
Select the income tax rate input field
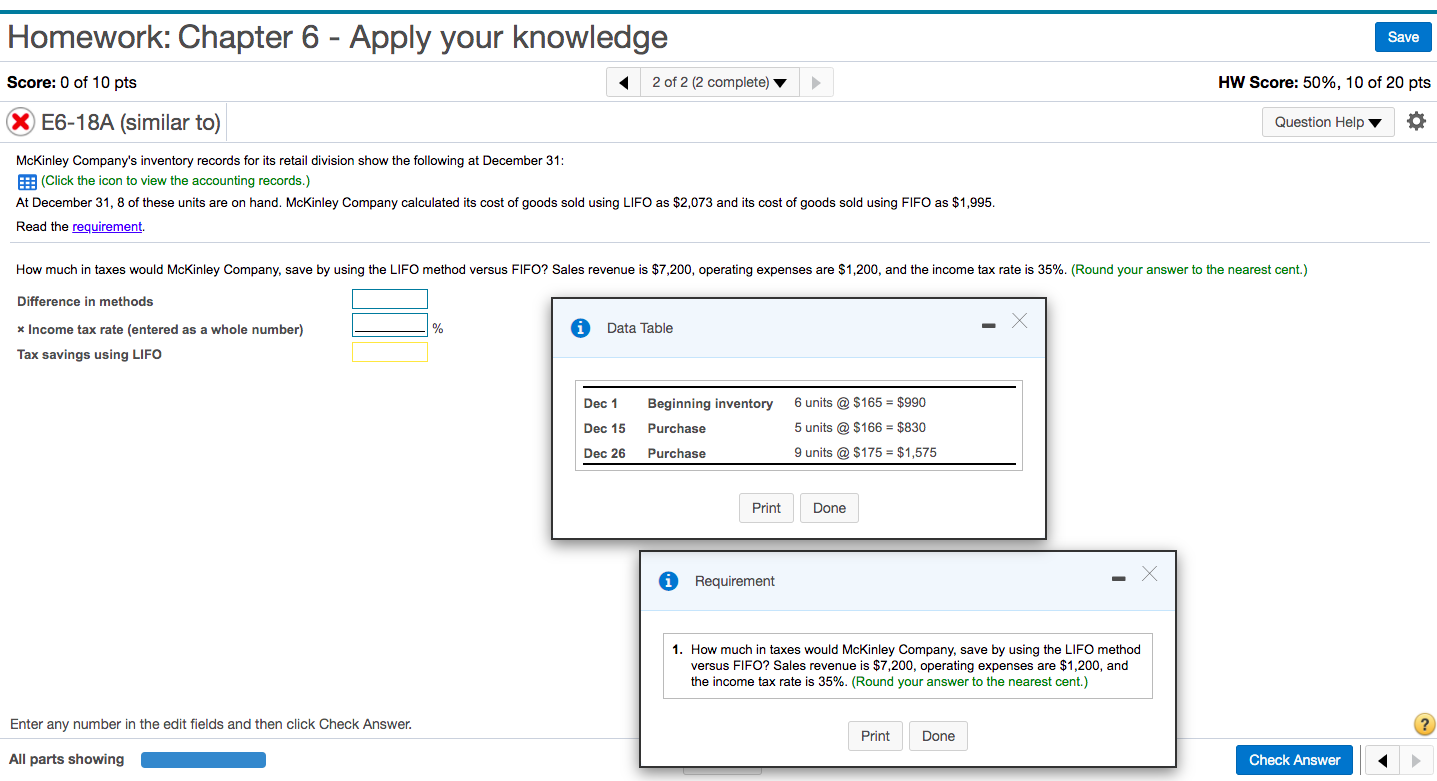click(389, 324)
